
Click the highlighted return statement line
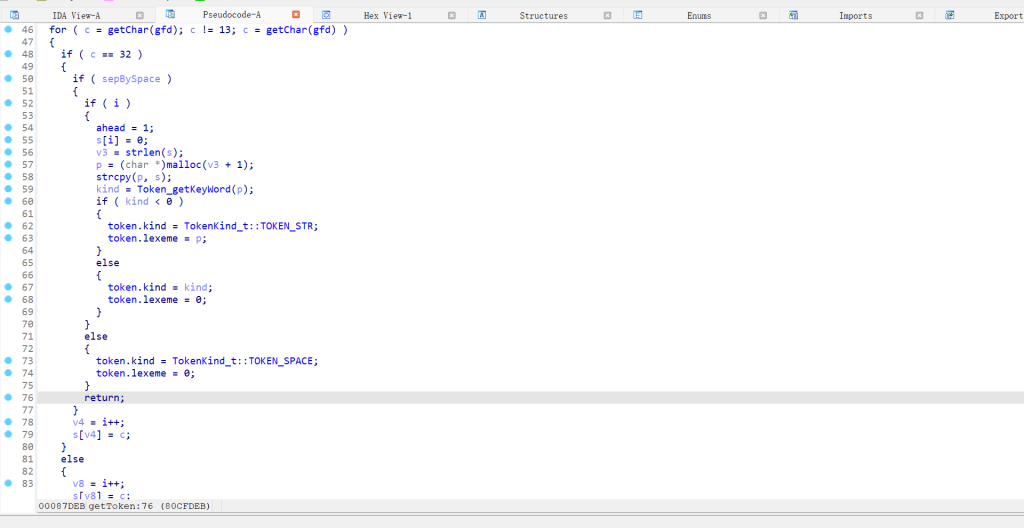point(105,398)
